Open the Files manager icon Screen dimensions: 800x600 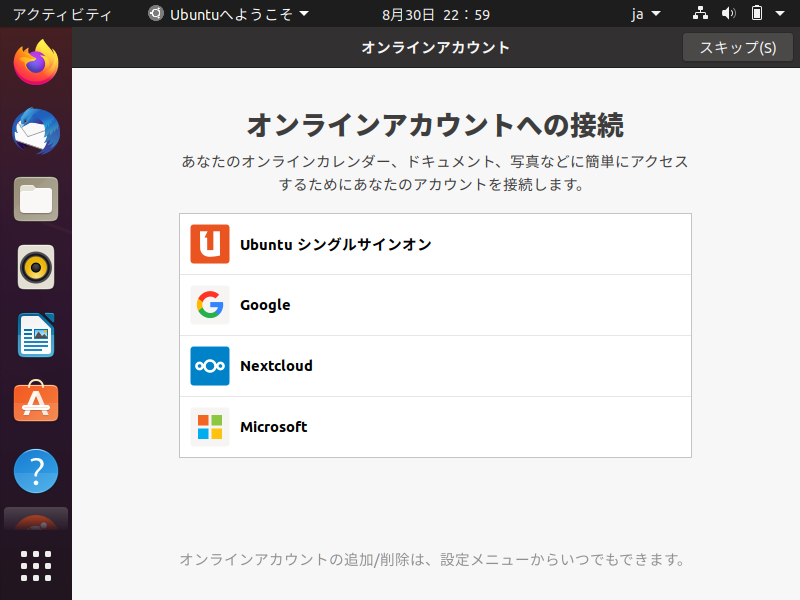(36, 199)
